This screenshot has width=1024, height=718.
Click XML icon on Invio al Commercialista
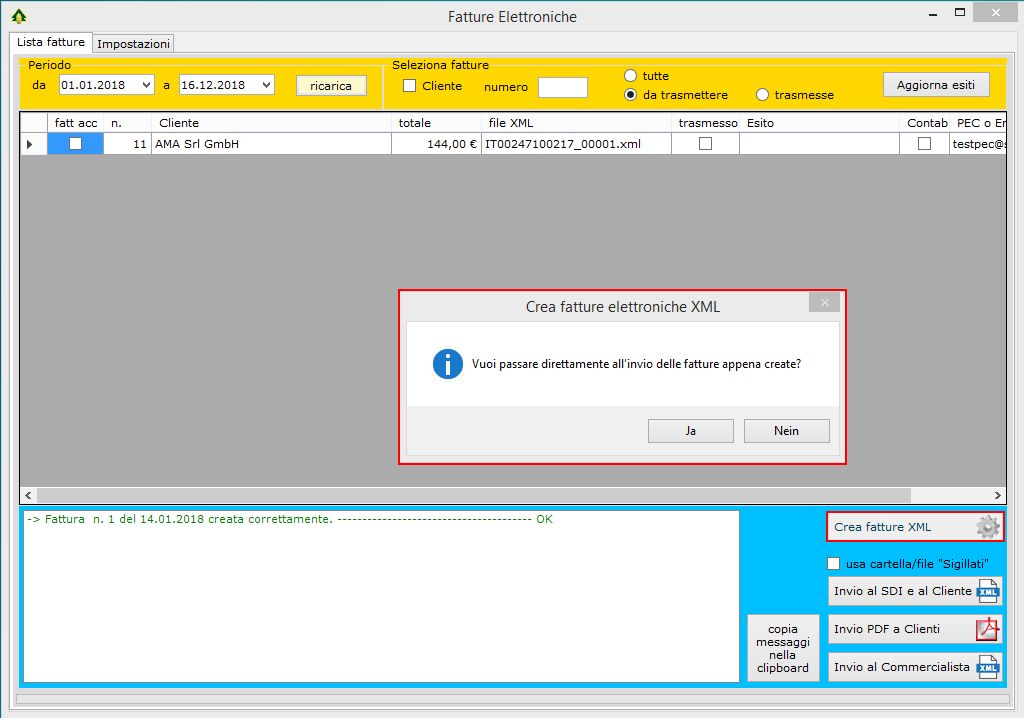(x=988, y=667)
